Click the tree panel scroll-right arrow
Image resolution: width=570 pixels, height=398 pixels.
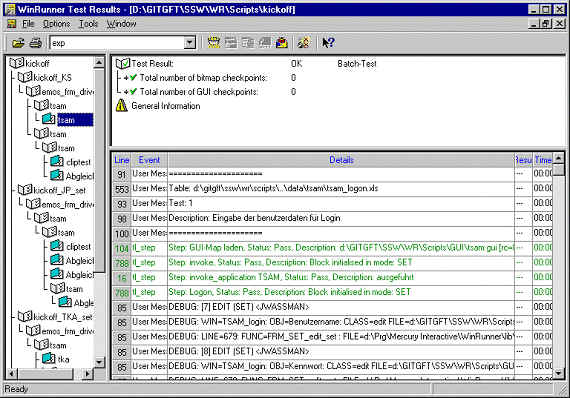[x=88, y=373]
